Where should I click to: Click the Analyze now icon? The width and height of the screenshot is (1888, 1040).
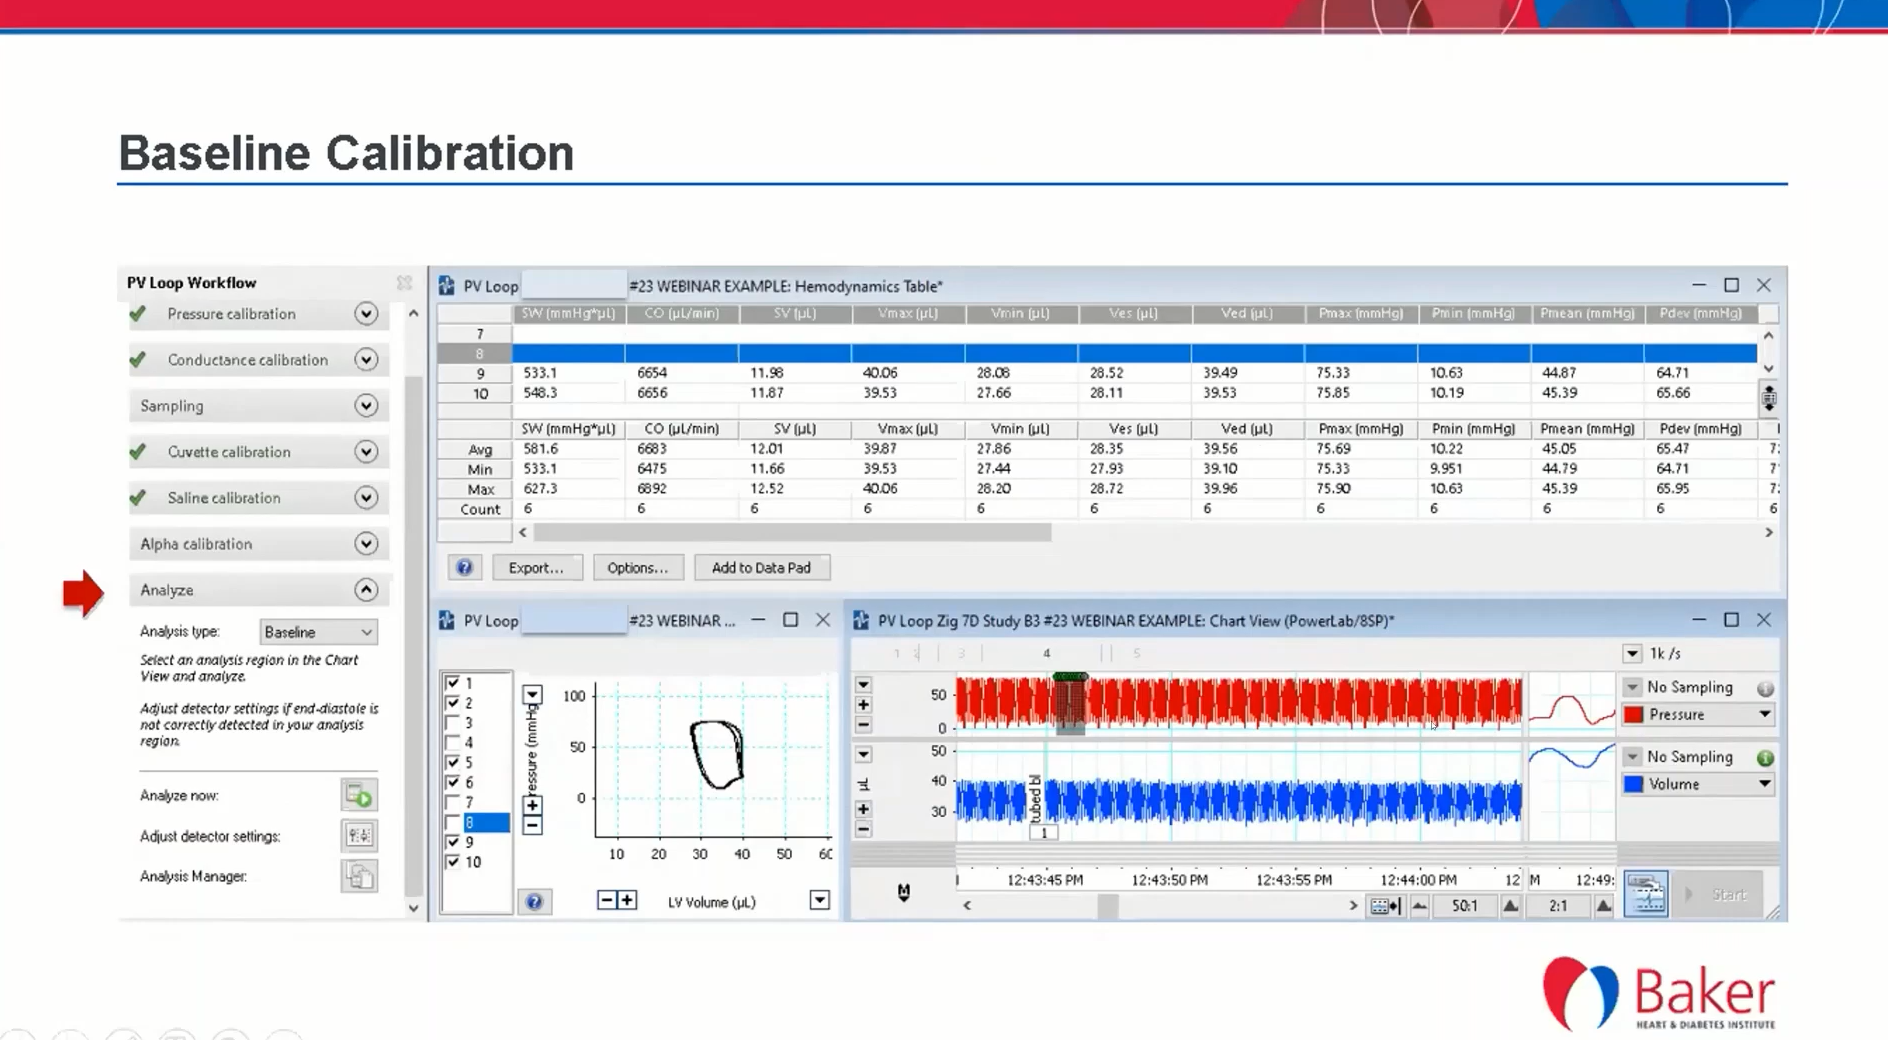click(358, 796)
